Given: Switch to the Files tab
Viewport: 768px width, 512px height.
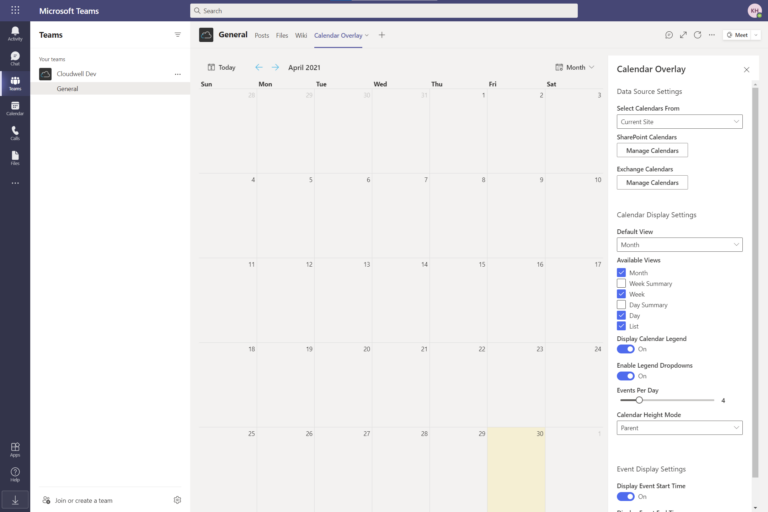Looking at the screenshot, I should tap(282, 35).
